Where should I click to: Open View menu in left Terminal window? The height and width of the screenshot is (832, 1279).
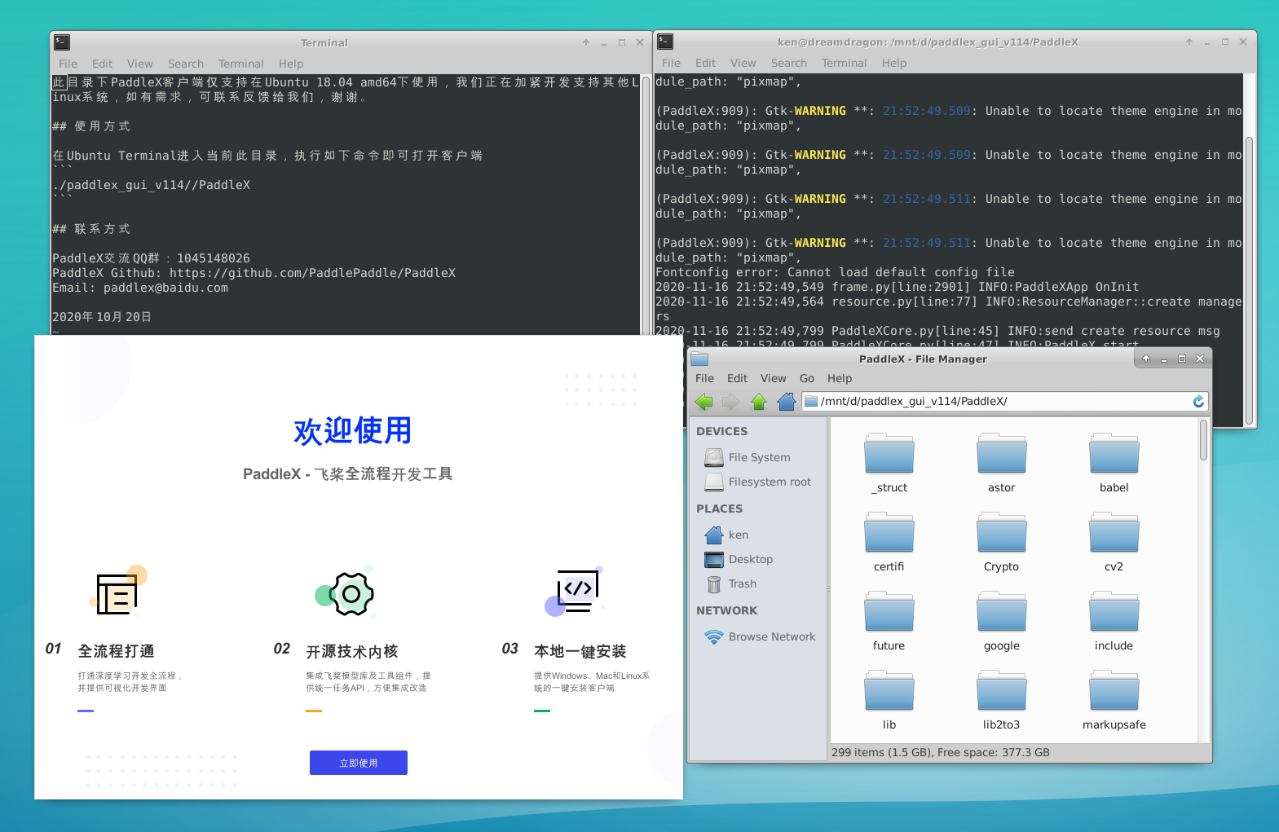click(x=140, y=64)
